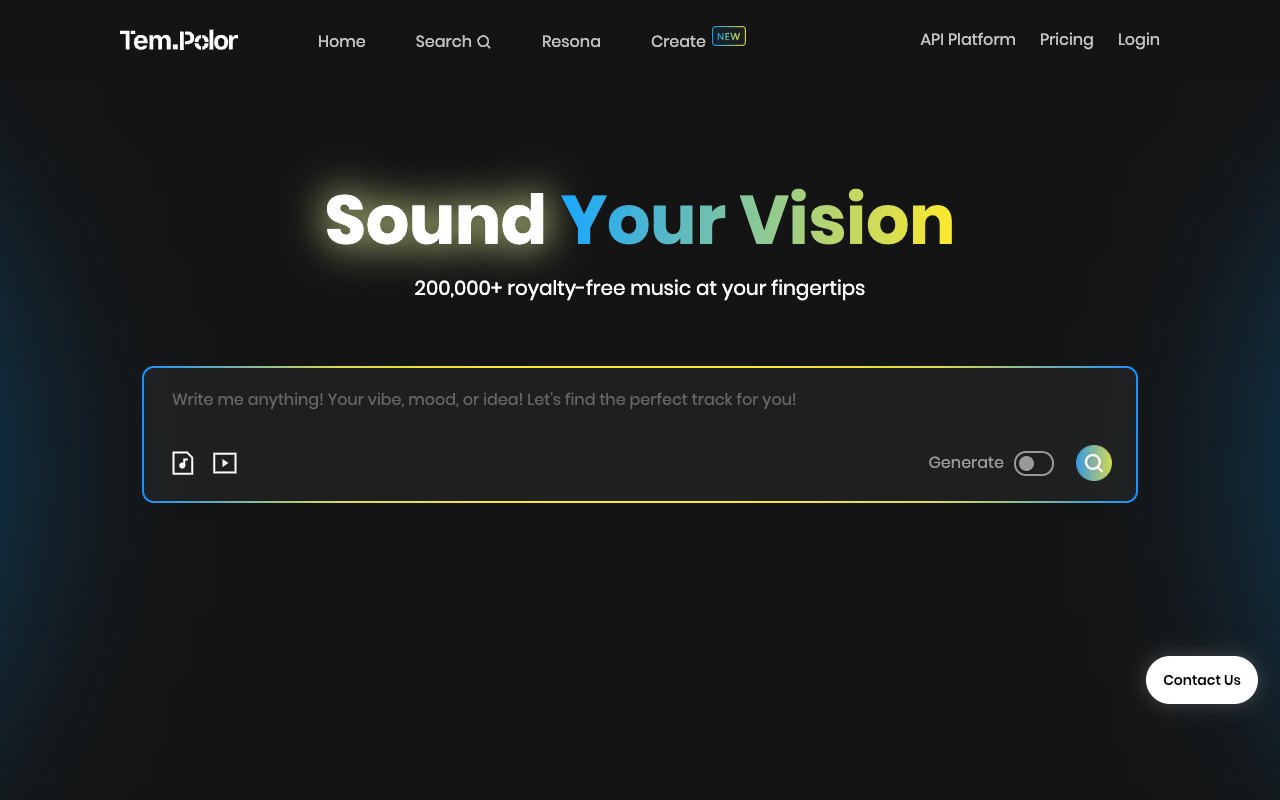The image size is (1280, 800).
Task: Select the NEW badge next to Create
Action: tap(728, 35)
